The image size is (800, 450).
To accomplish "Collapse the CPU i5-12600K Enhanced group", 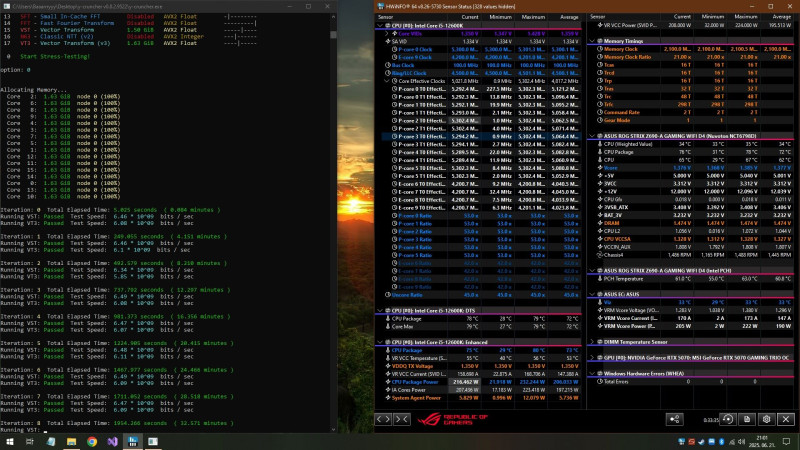I will click(x=380, y=342).
